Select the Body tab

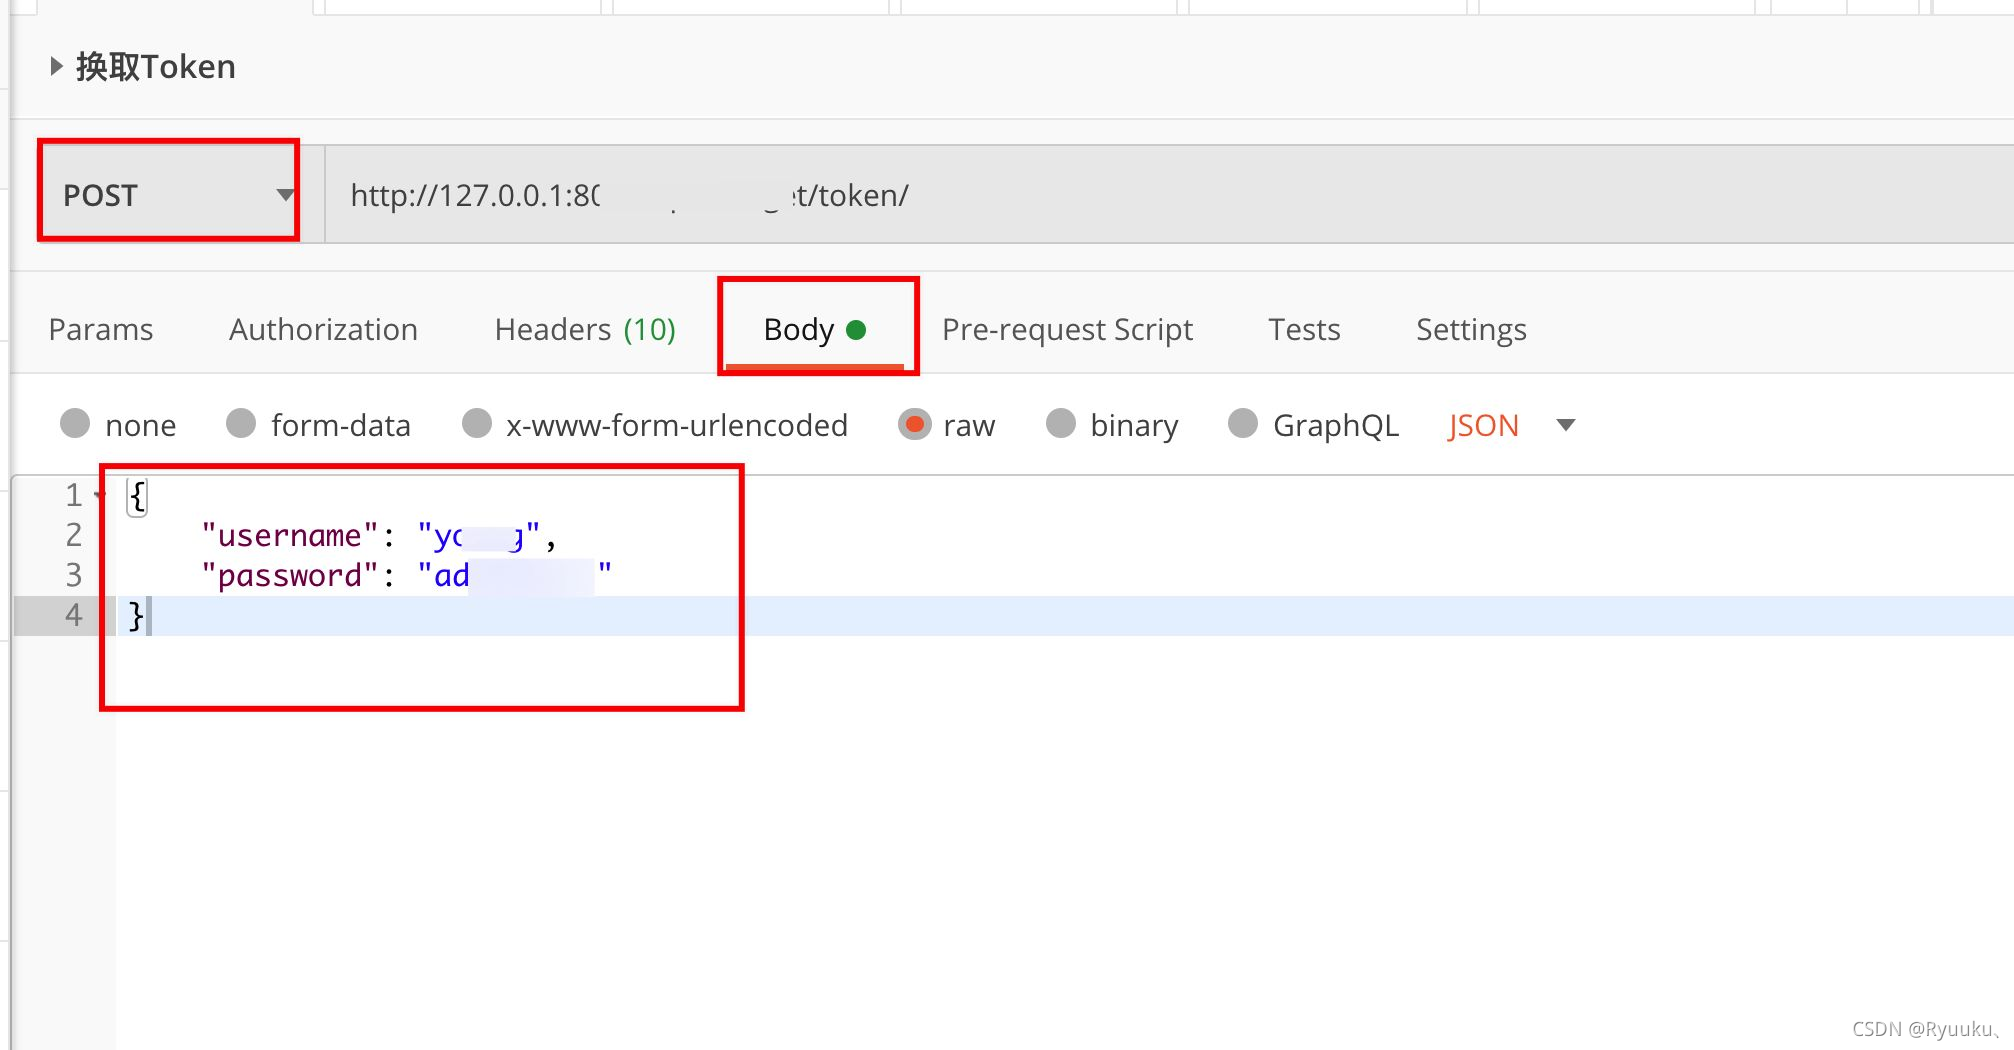815,329
